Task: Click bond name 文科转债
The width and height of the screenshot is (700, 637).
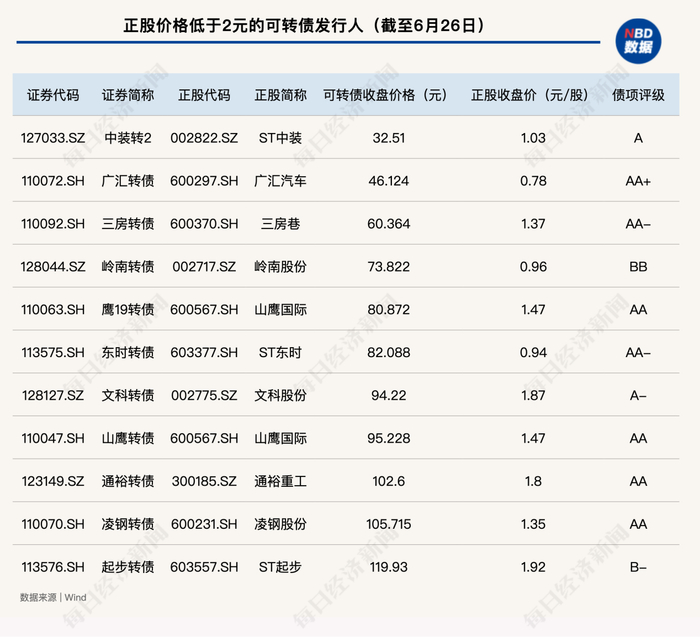Action: point(128,395)
